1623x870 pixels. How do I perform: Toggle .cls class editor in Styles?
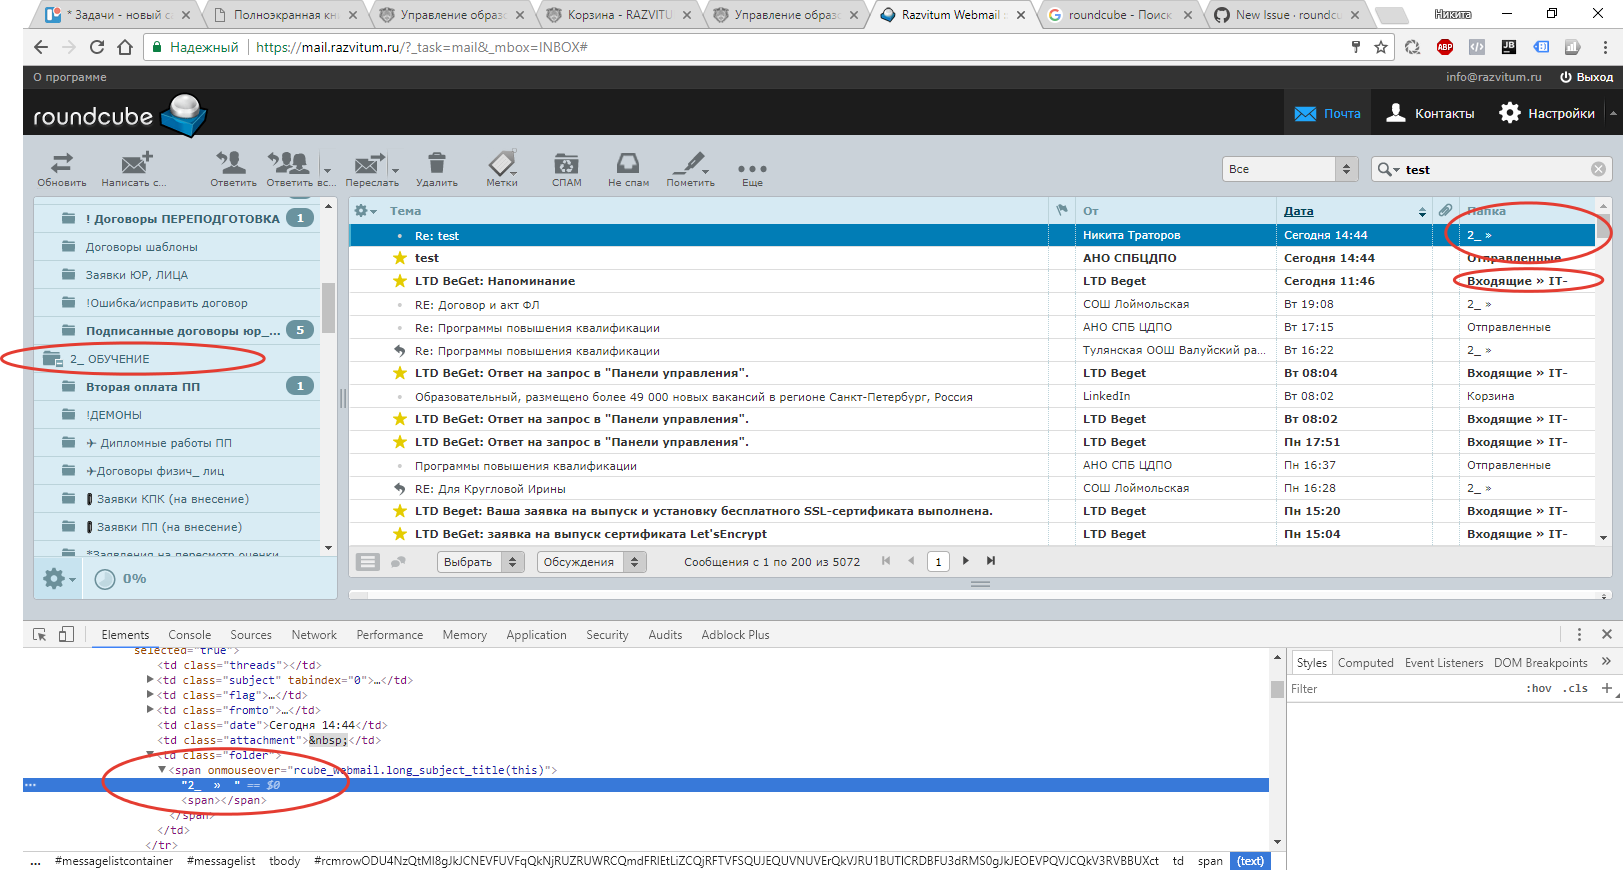click(1577, 688)
